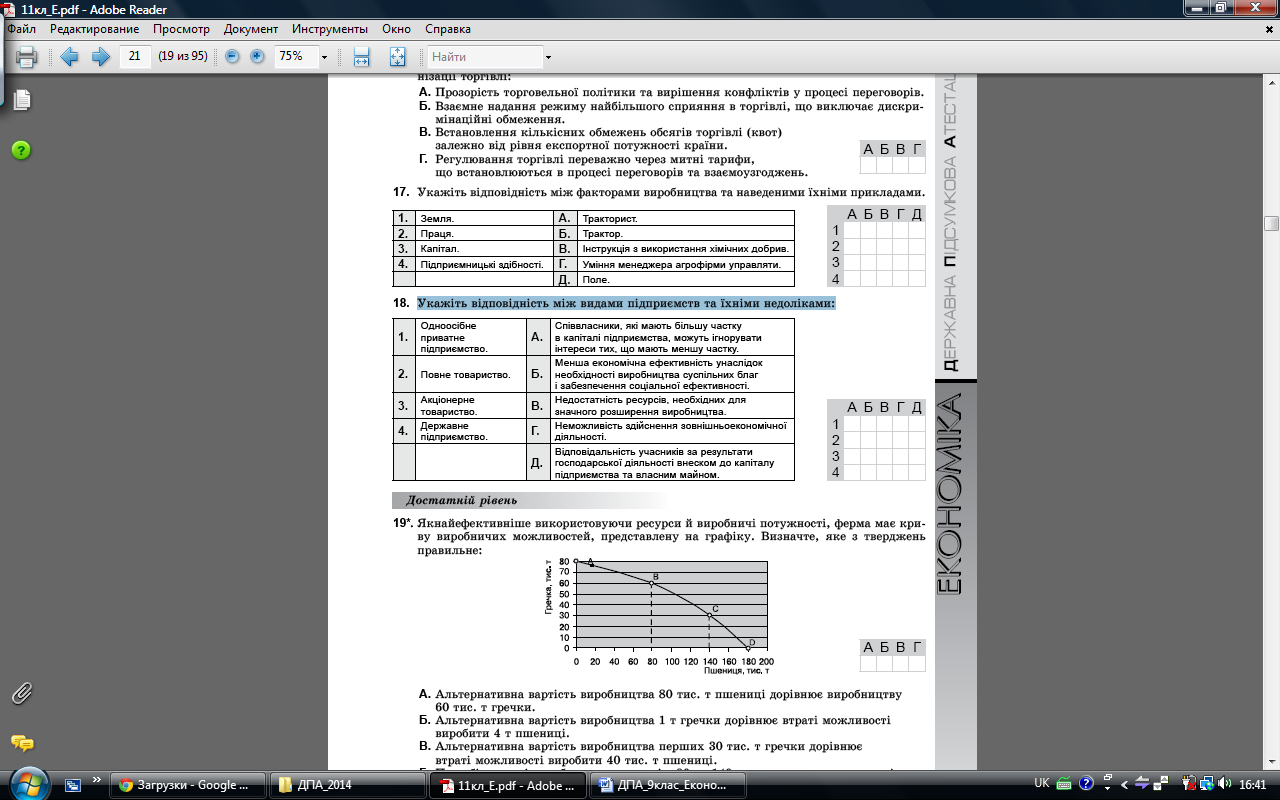This screenshot has height=800, width=1280.
Task: Zoom in with the plus button
Action: click(257, 57)
